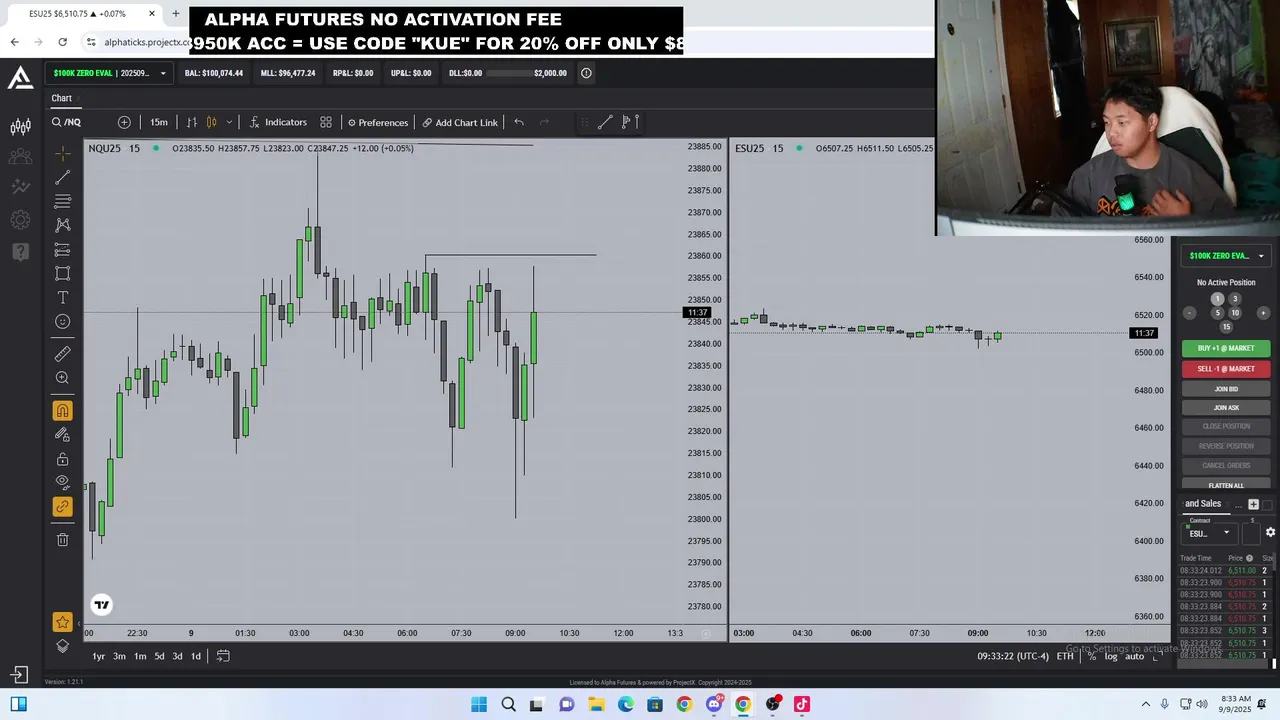Open the go to date calendar icon
This screenshot has height=720, width=1280.
pyautogui.click(x=223, y=656)
